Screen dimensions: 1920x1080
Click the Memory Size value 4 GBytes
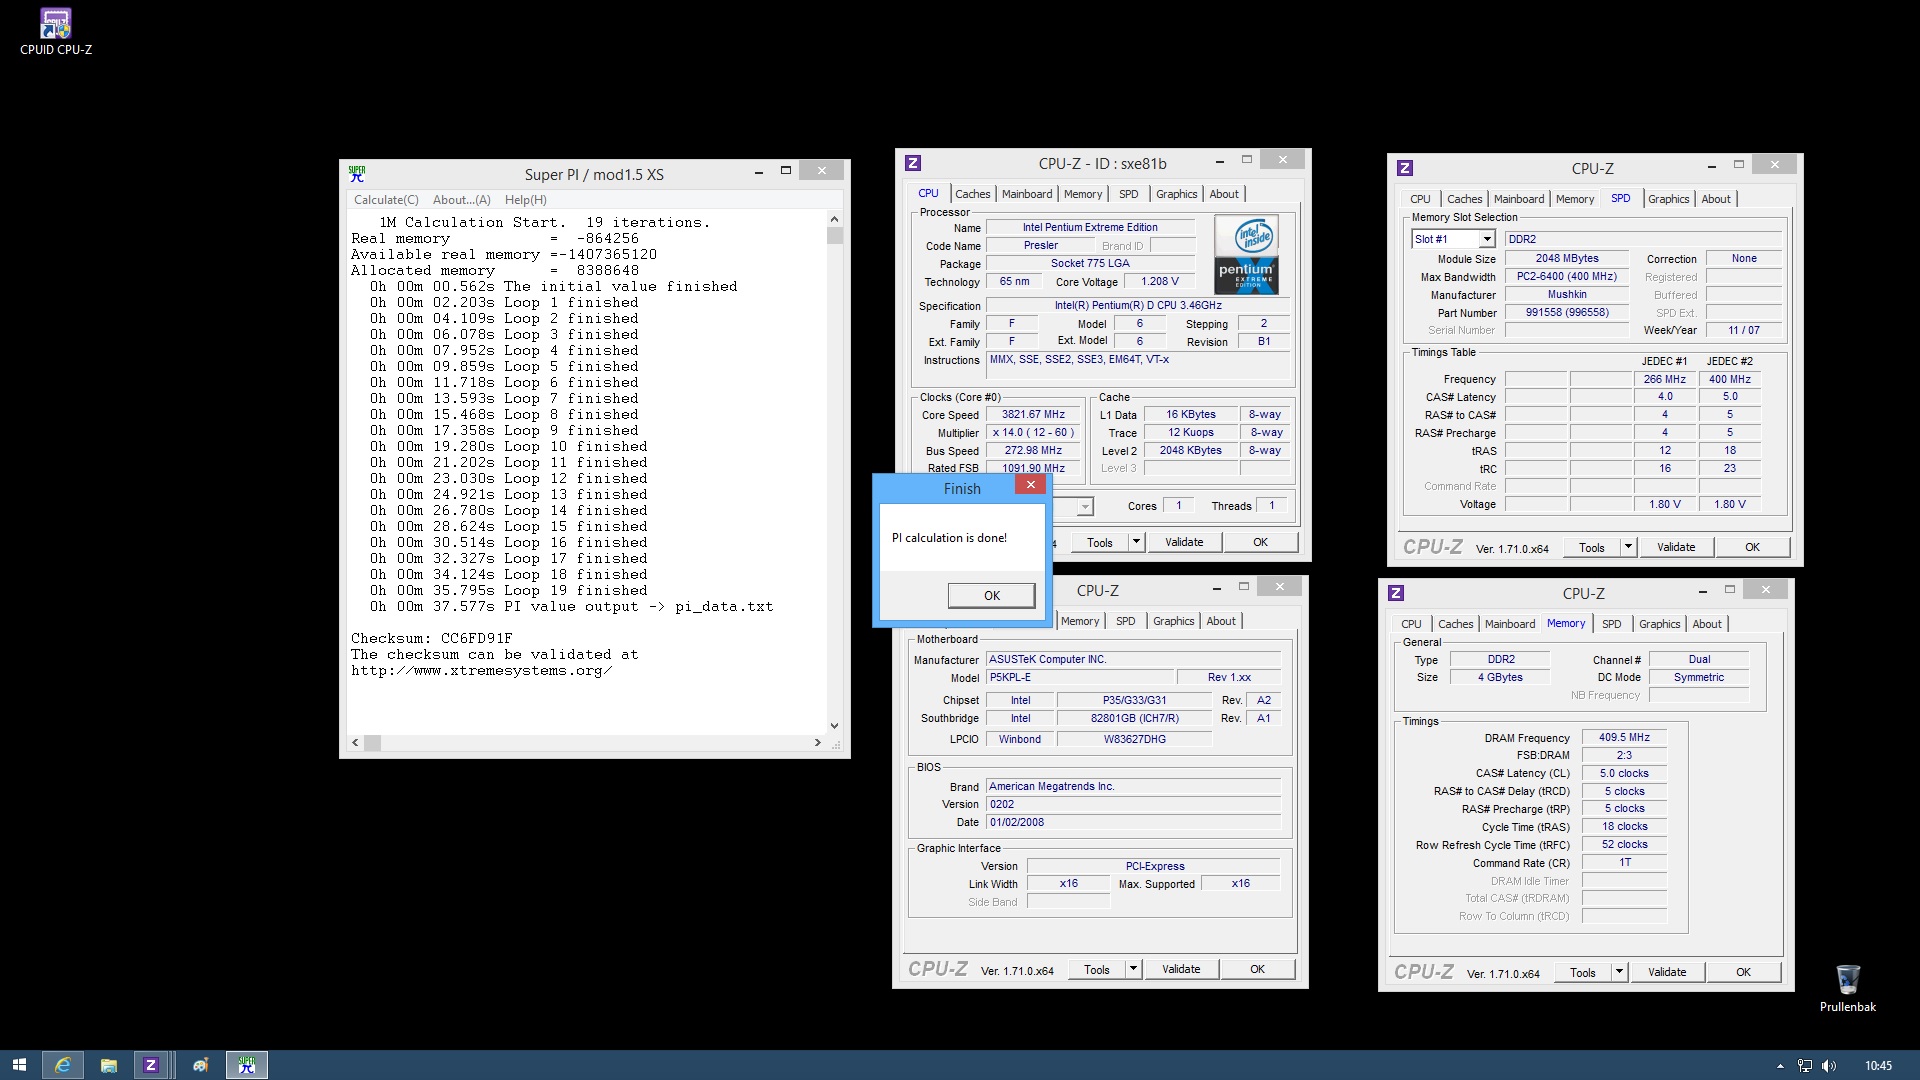(1500, 678)
